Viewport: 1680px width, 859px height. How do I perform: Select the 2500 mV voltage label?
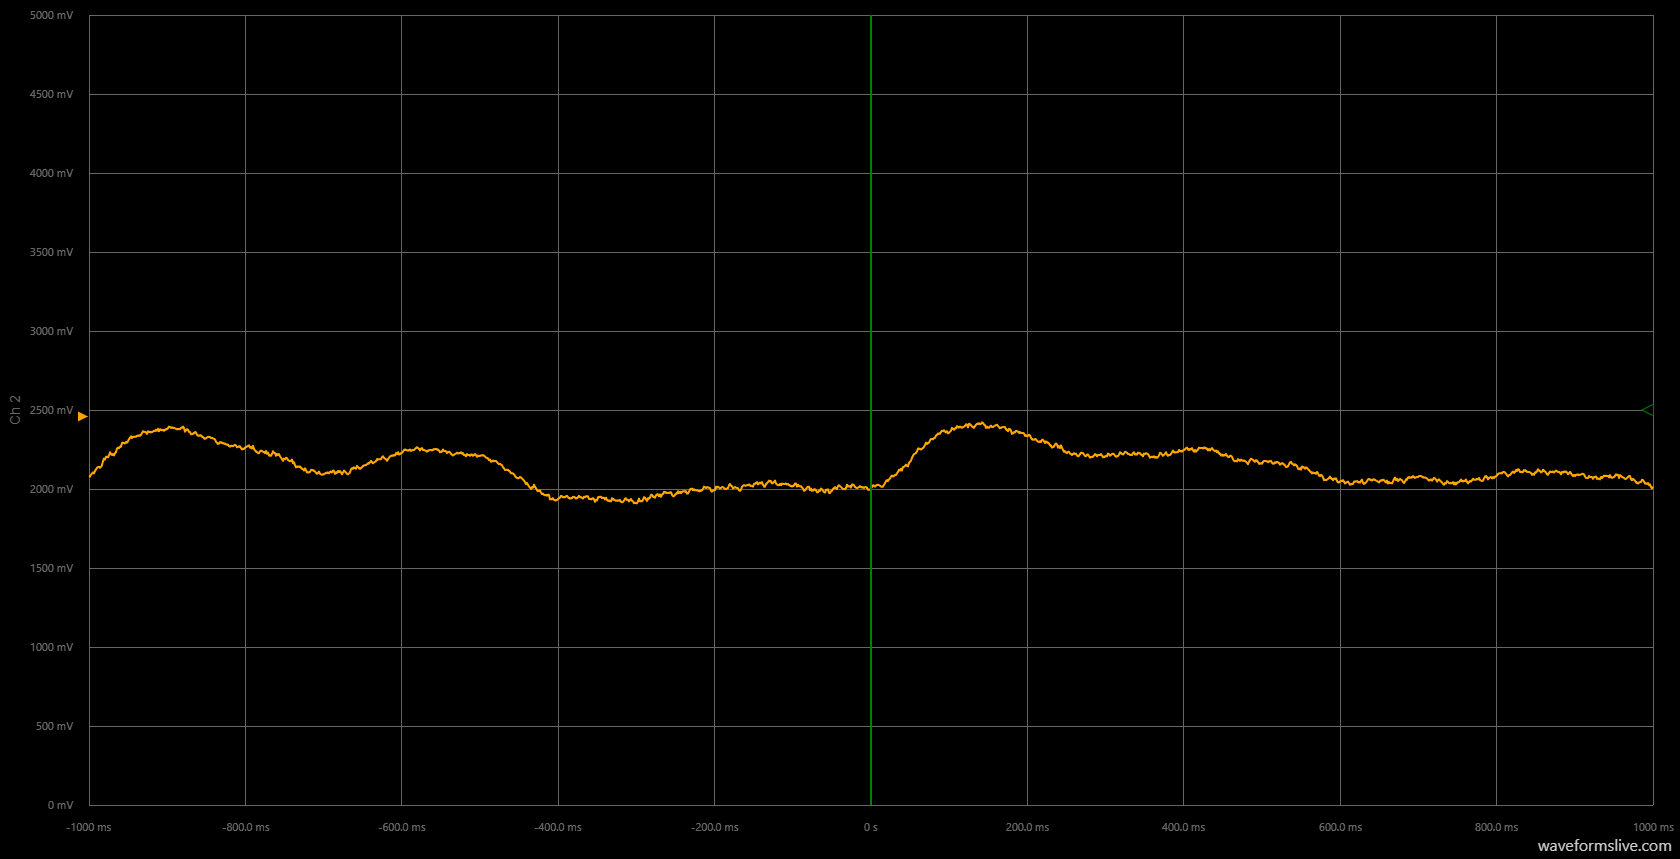coord(51,411)
